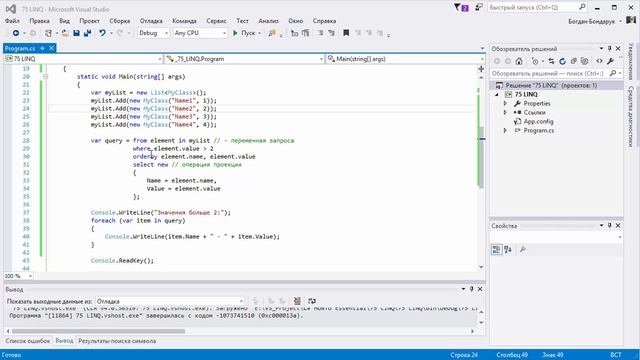Open the Отладка menu
640x360 pixels.
(x=151, y=21)
